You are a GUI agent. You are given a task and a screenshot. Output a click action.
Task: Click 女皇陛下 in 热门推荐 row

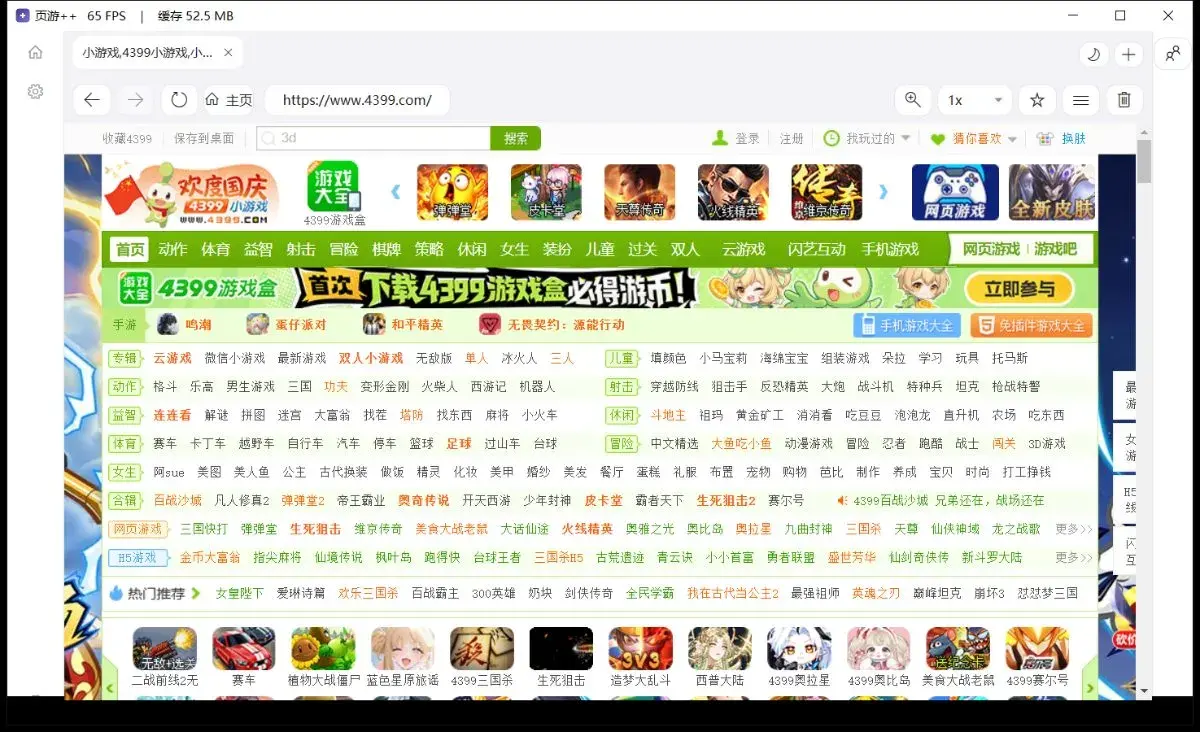tap(240, 593)
